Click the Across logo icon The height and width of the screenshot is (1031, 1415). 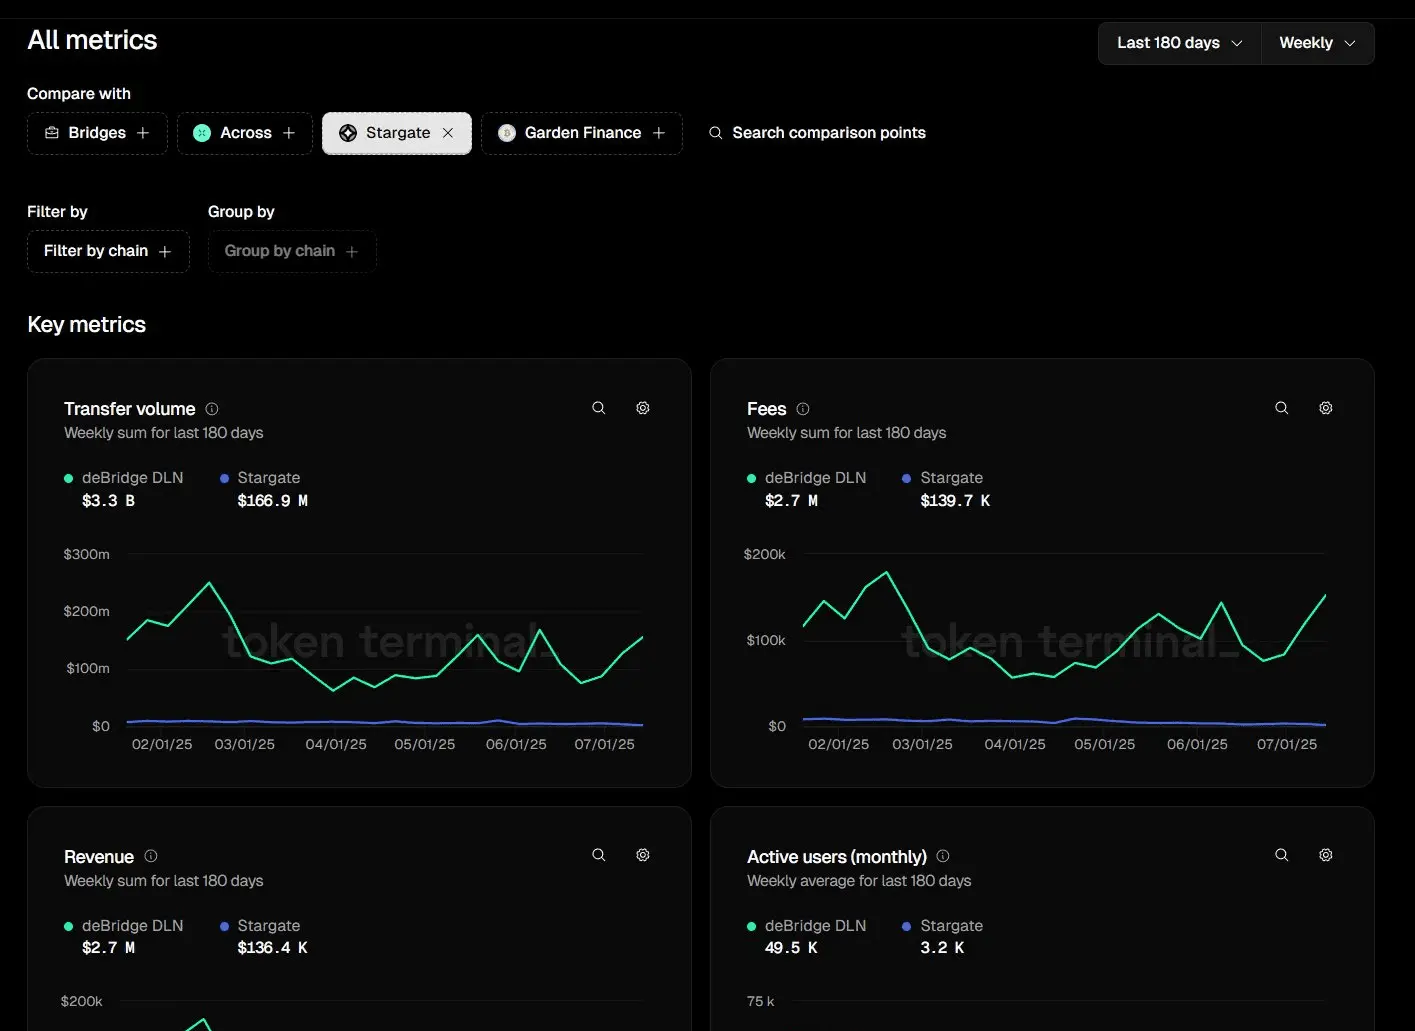pos(202,133)
